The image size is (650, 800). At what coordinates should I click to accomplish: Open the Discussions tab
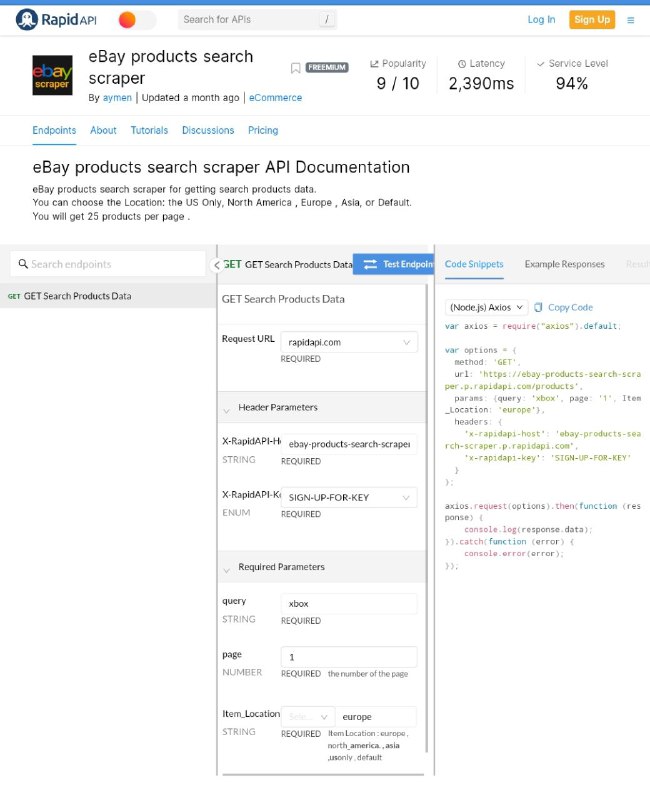point(208,130)
